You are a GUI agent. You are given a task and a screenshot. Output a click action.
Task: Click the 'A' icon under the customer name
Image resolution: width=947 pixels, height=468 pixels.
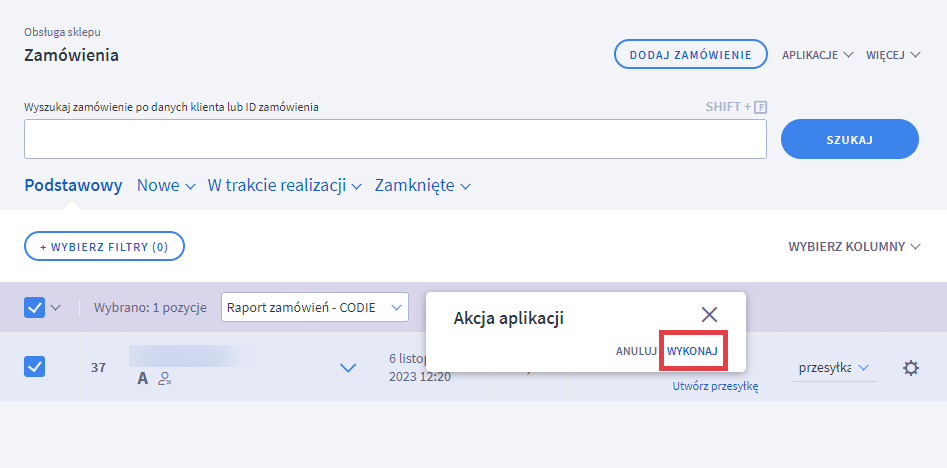143,379
